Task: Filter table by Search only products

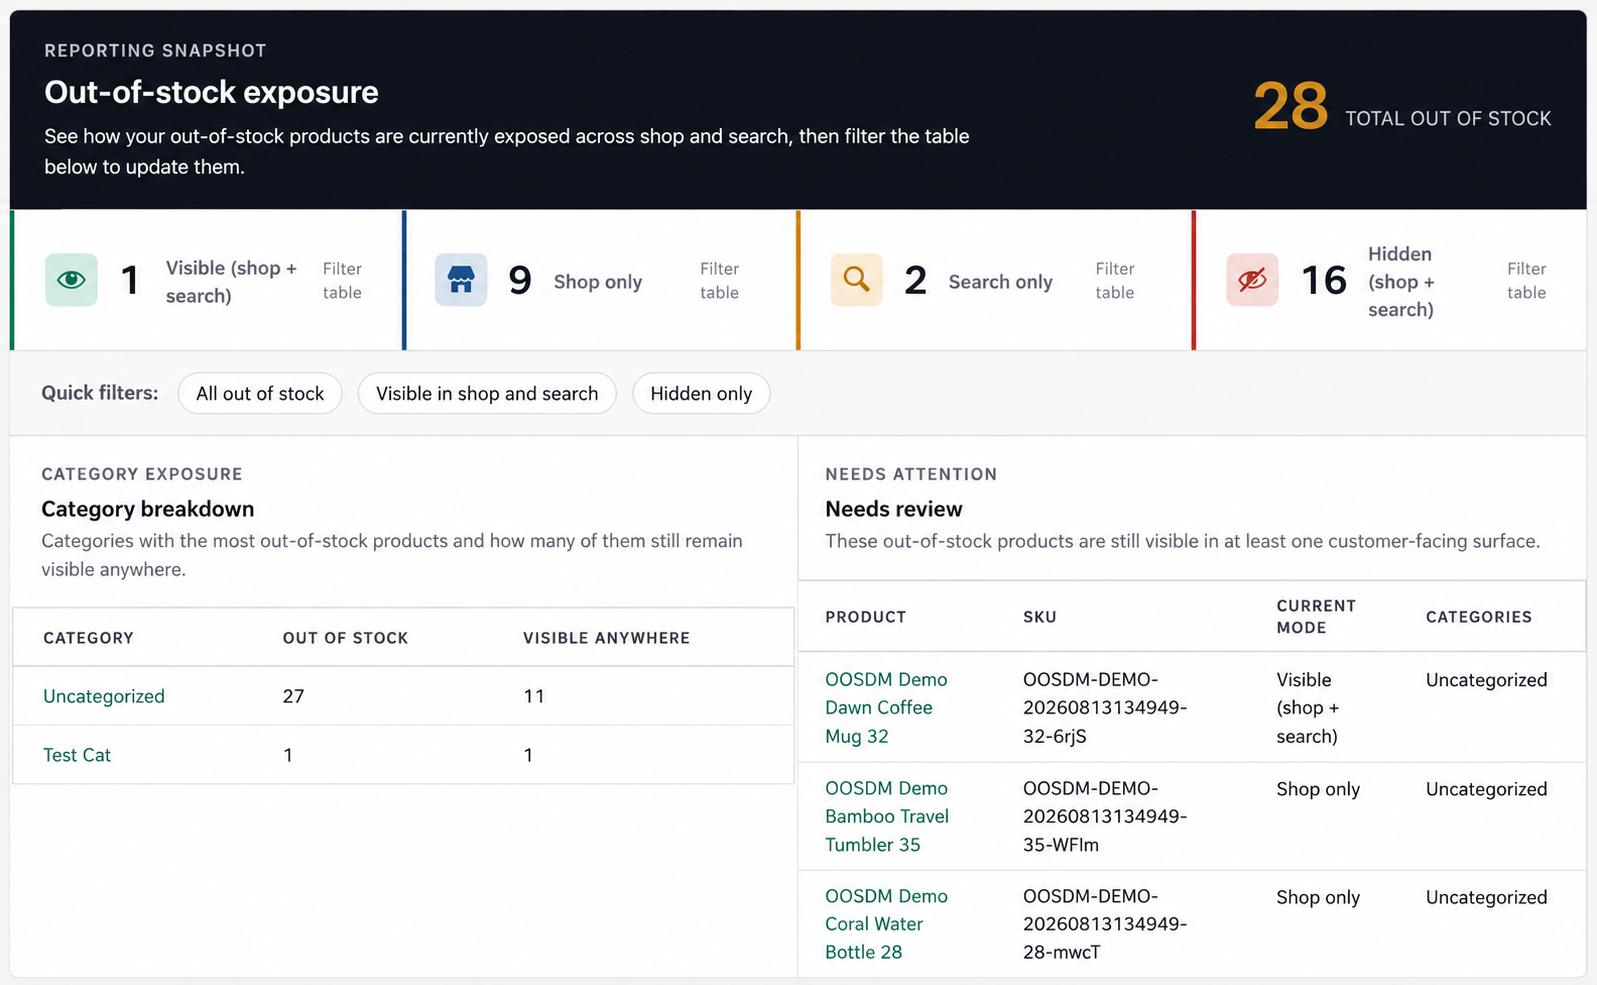Action: 1115,281
